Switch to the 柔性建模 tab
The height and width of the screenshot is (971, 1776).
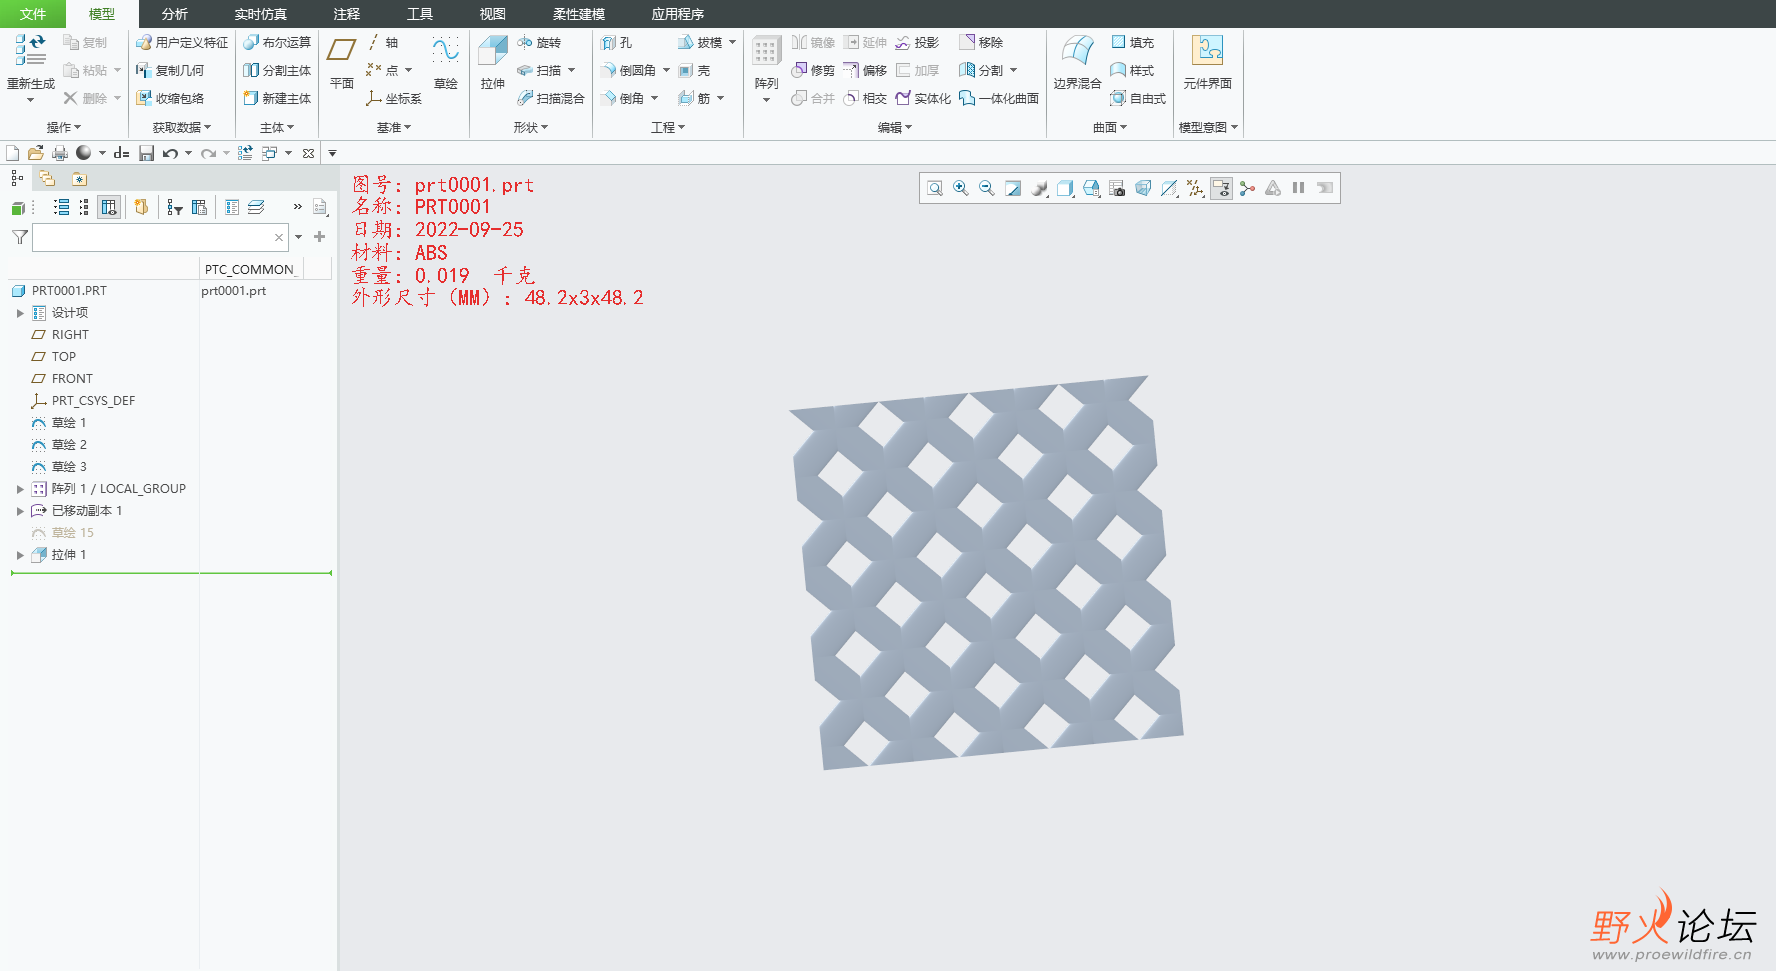[x=579, y=14]
